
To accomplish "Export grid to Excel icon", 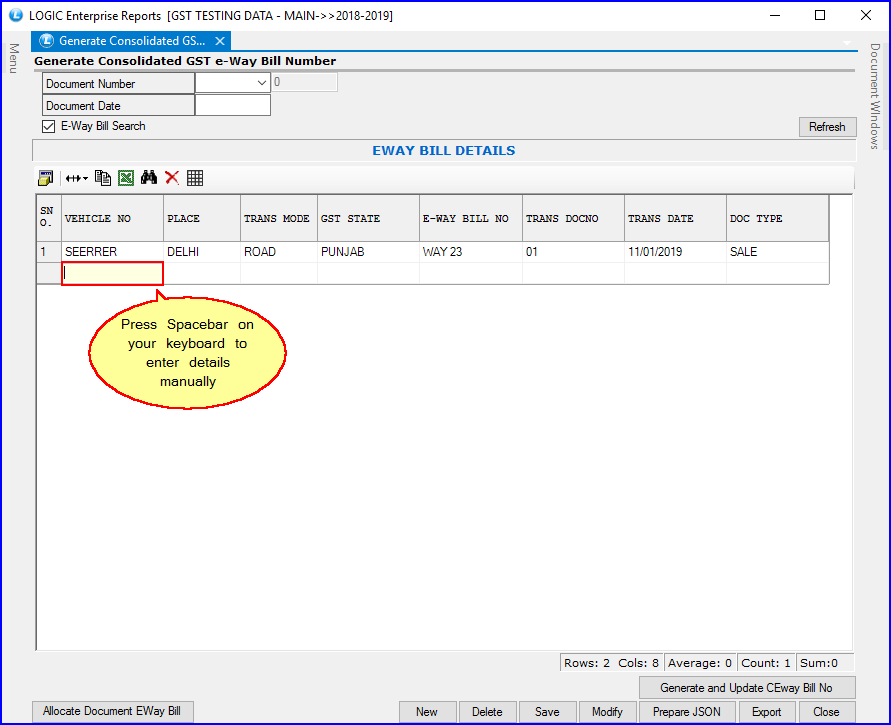I will pos(126,178).
